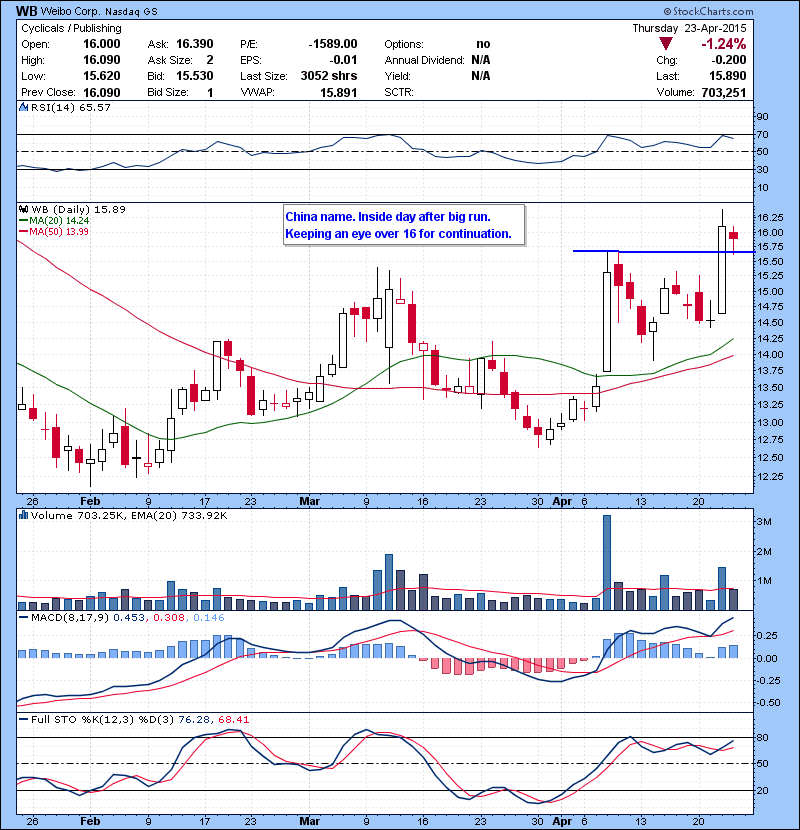Screen dimensions: 800x830
Task: Click the Low value 15.620
Action: (x=102, y=76)
